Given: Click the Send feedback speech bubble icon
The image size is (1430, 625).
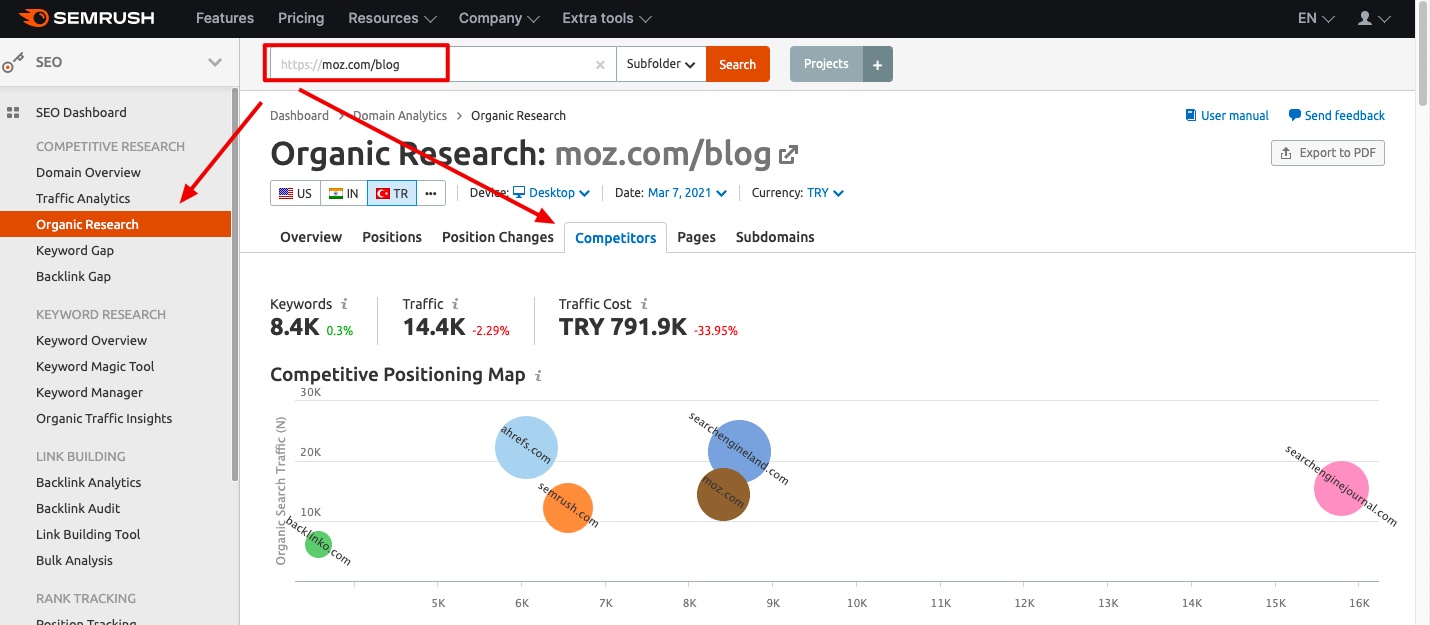Looking at the screenshot, I should (1295, 115).
